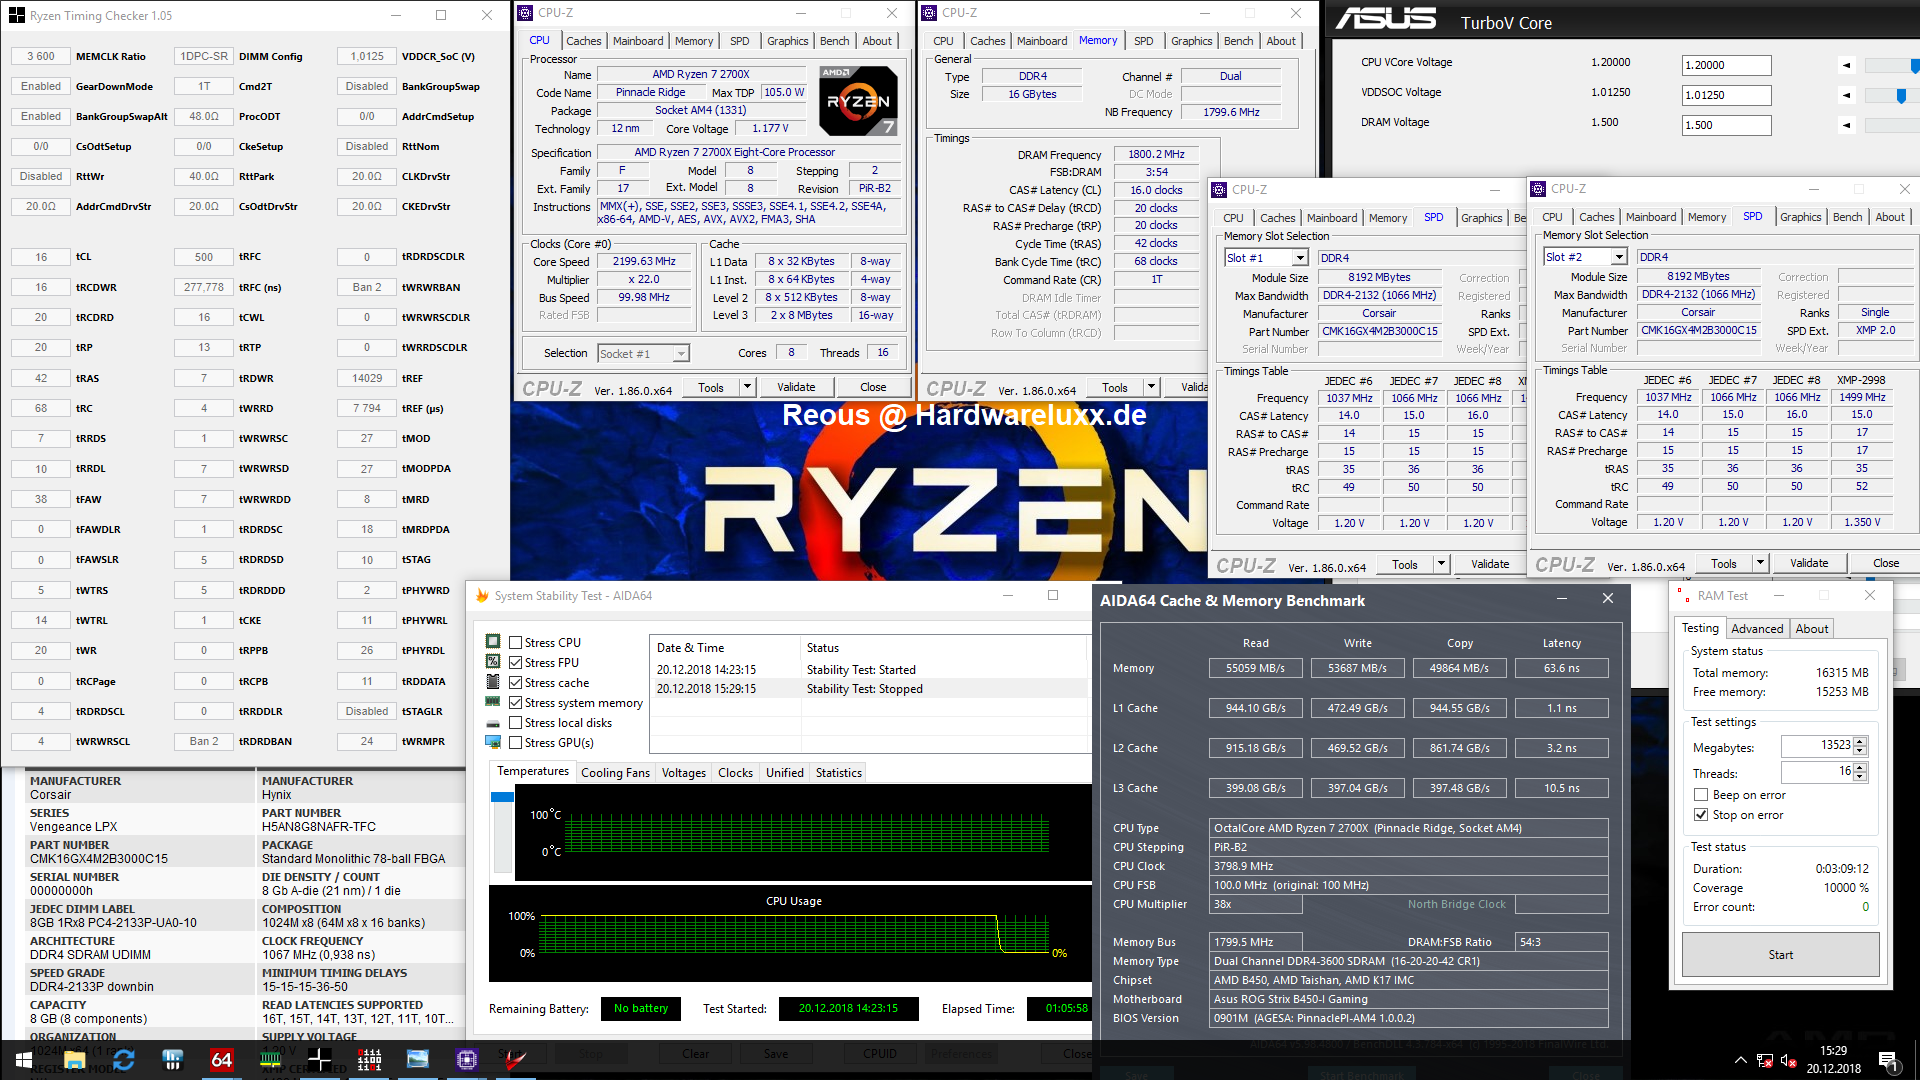
Task: Click Validate in the CPU-Z CPU window
Action: 796,387
